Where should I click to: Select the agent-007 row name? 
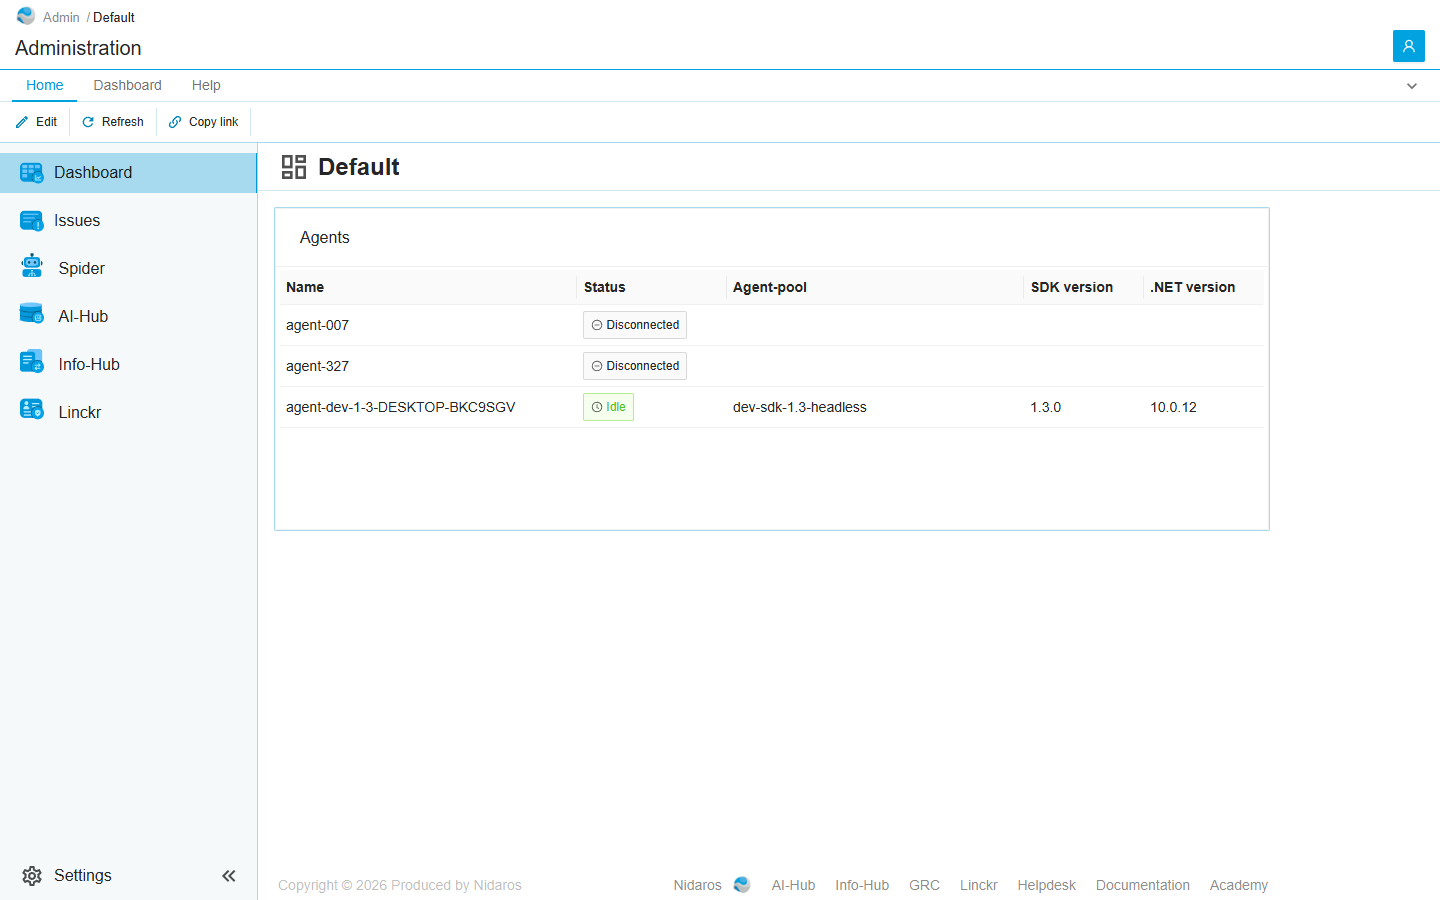point(317,325)
